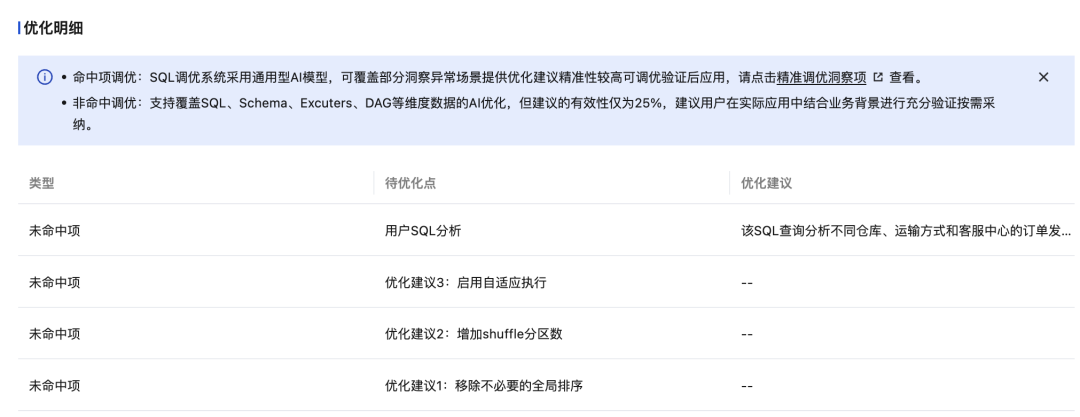Click the info icon in the notice banner
The width and height of the screenshot is (1080, 417).
click(x=44, y=77)
